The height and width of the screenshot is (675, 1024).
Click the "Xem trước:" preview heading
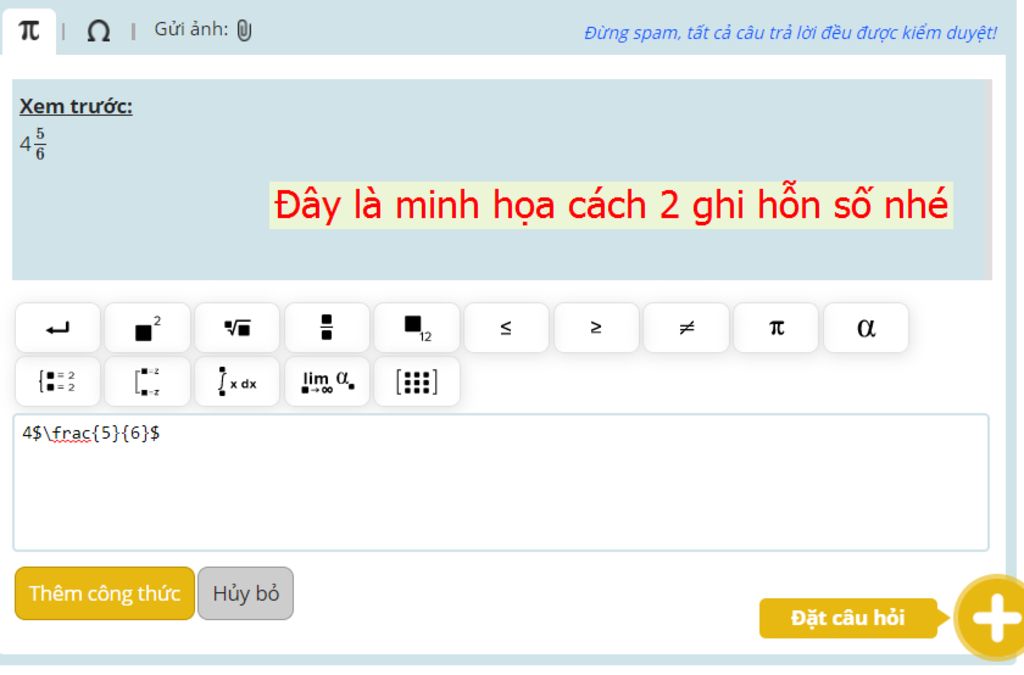coord(76,106)
